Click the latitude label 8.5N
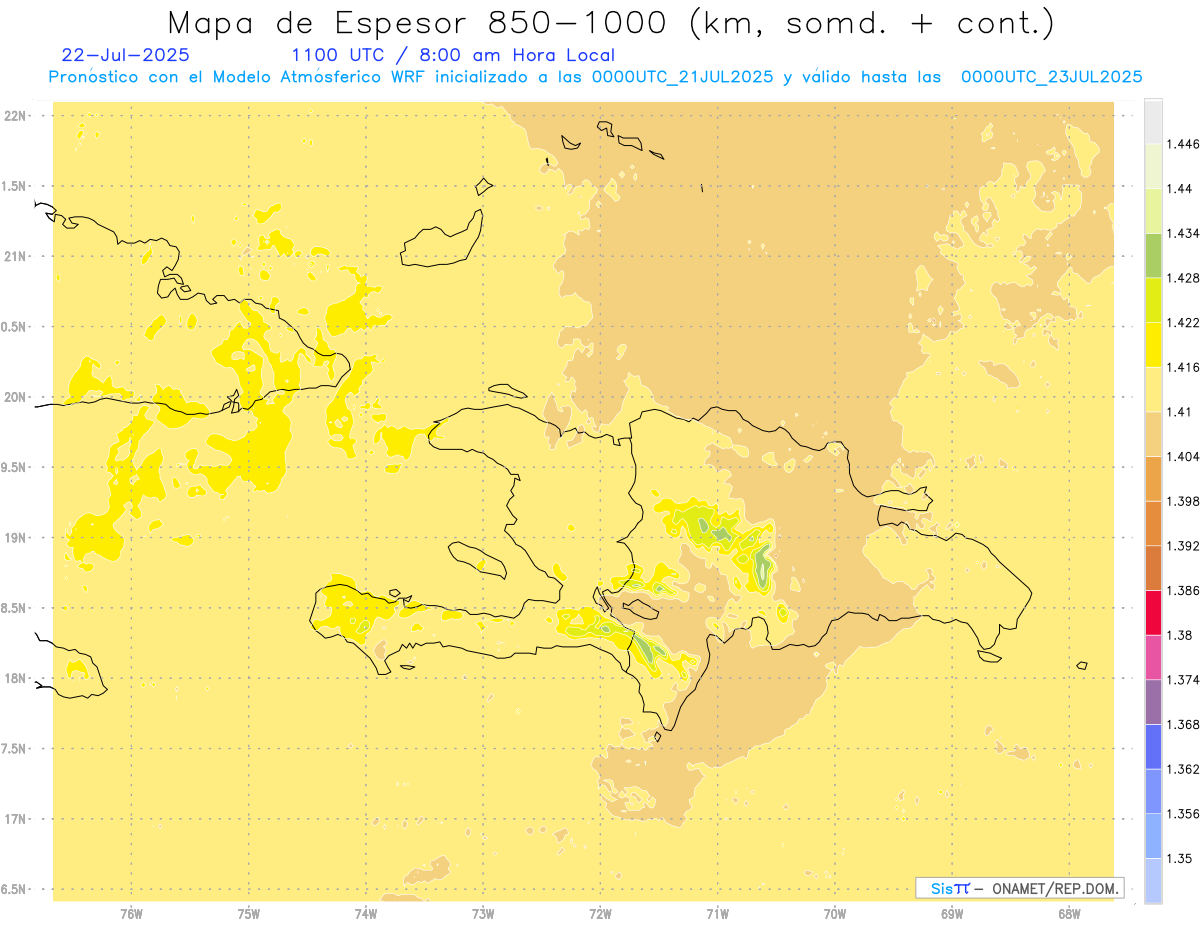The image size is (1200, 927). coord(14,608)
